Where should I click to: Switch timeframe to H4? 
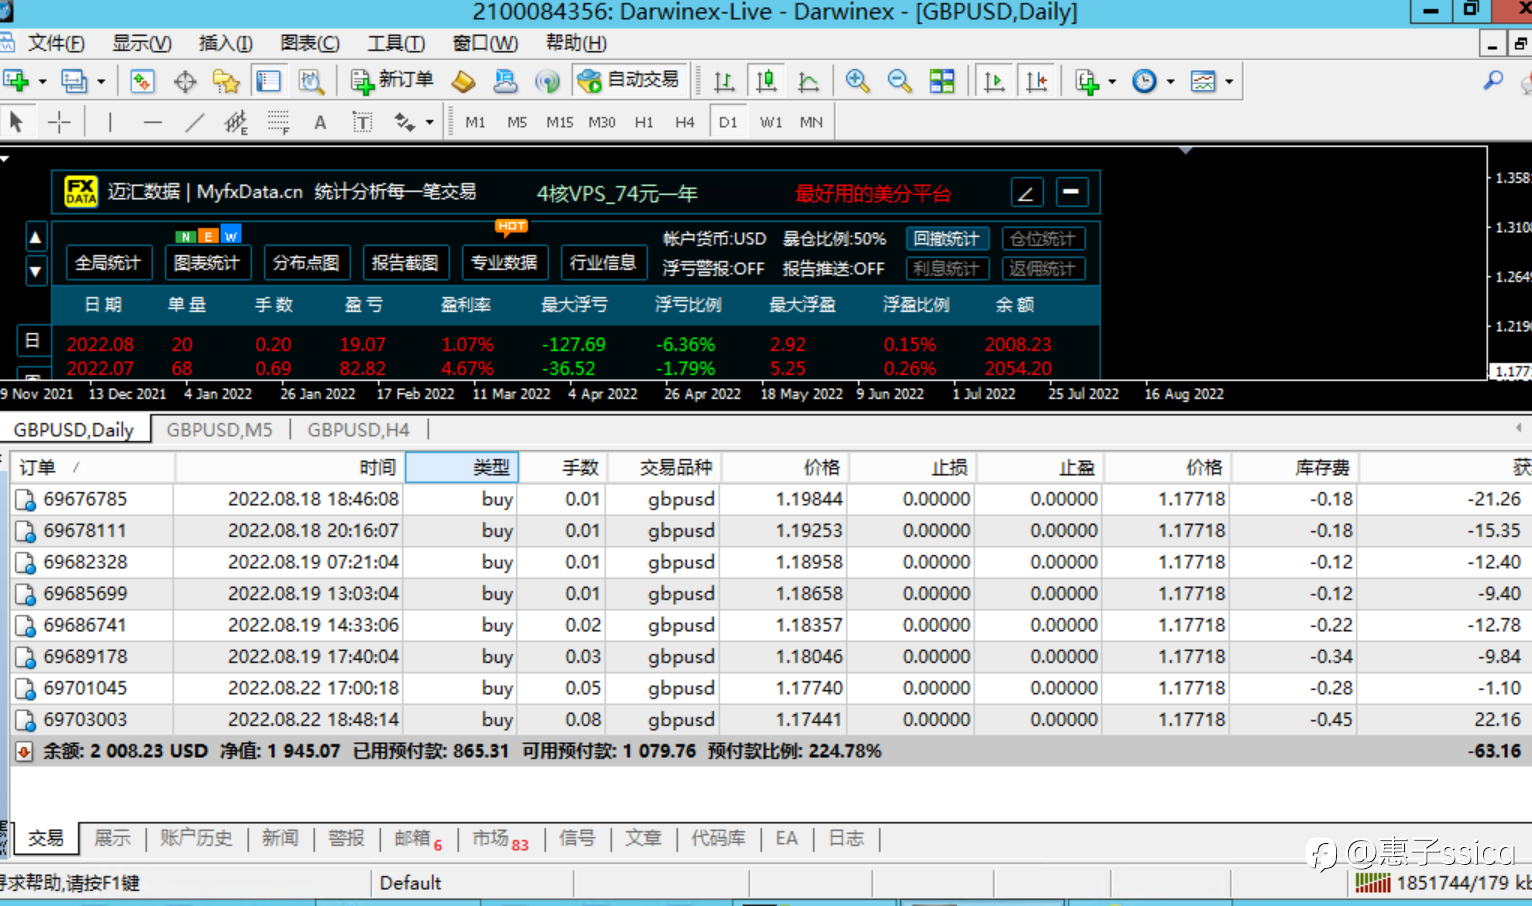click(x=685, y=122)
